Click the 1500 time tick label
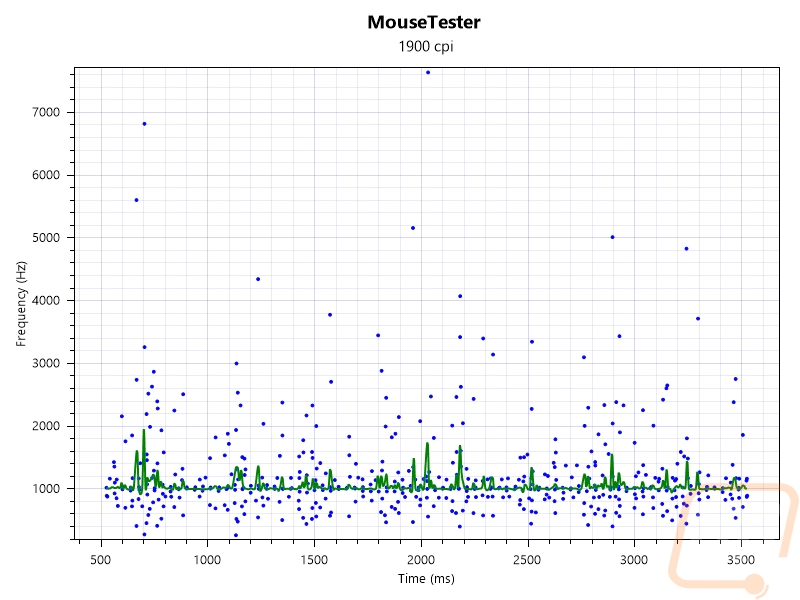The width and height of the screenshot is (800, 600). pos(314,560)
